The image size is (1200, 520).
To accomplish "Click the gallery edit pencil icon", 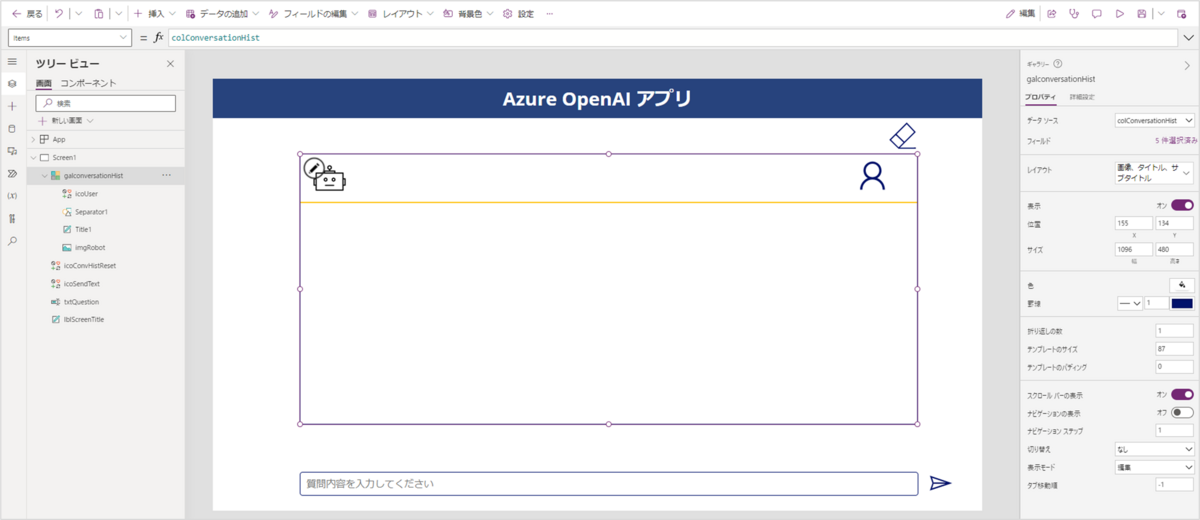I will [313, 168].
